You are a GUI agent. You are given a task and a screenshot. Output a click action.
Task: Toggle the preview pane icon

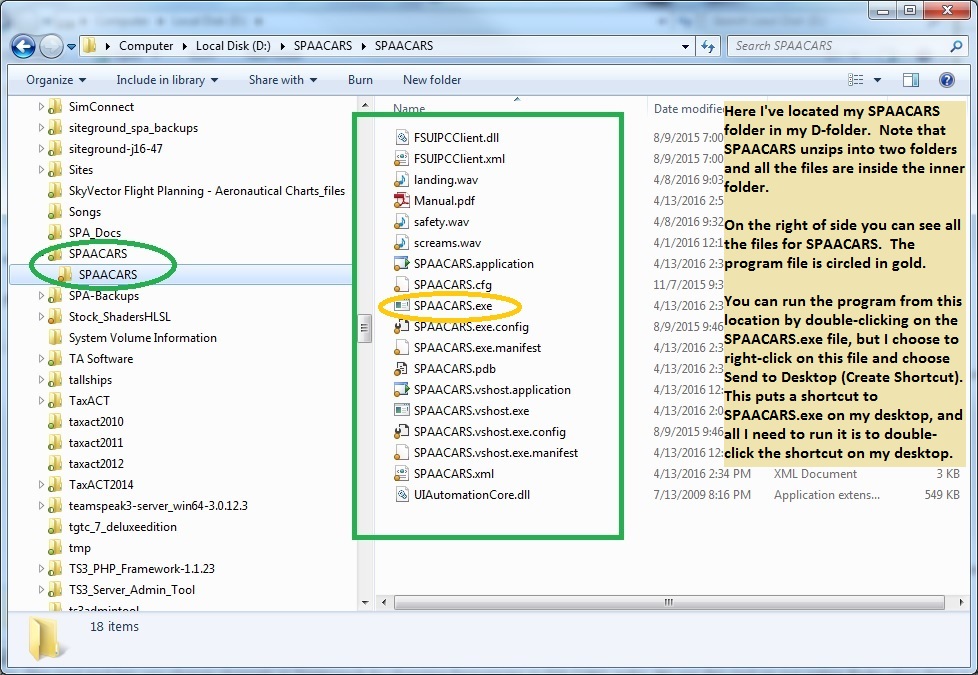click(911, 80)
